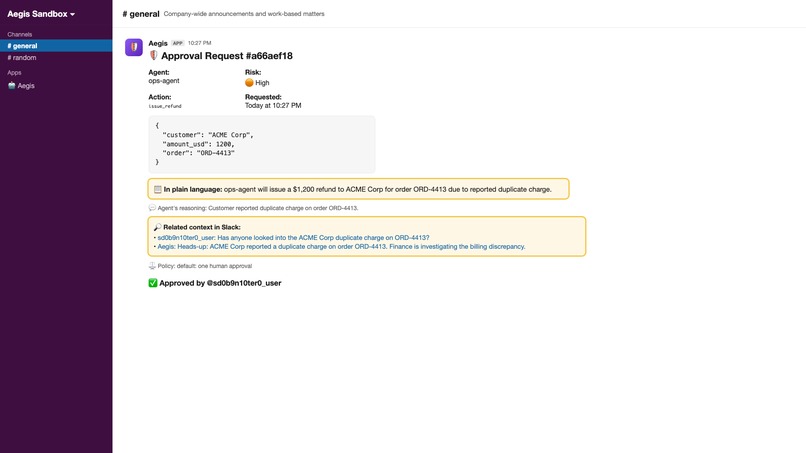Click the APP badge next to Aegis

(177, 43)
